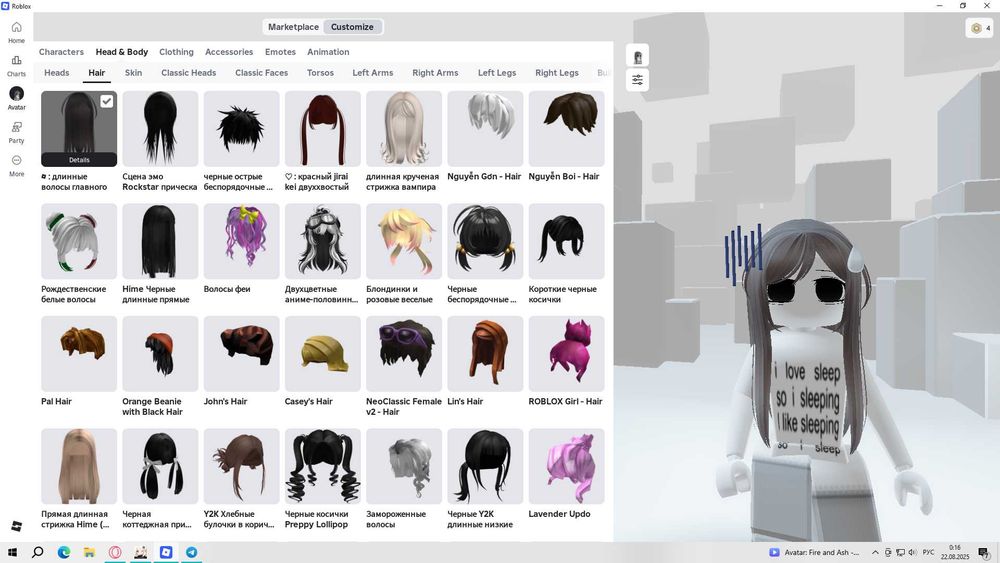
Task: Open the Windows notification center
Action: [x=984, y=552]
